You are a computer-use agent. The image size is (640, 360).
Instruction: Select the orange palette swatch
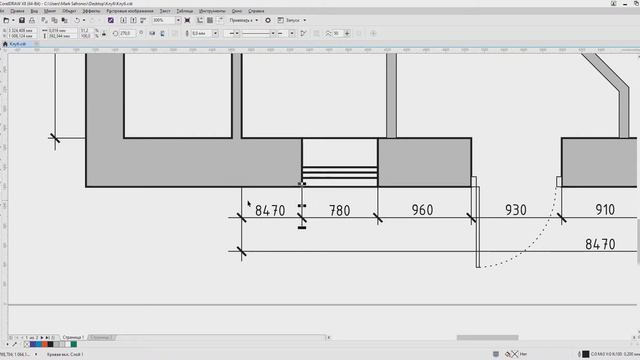pyautogui.click(x=44, y=344)
